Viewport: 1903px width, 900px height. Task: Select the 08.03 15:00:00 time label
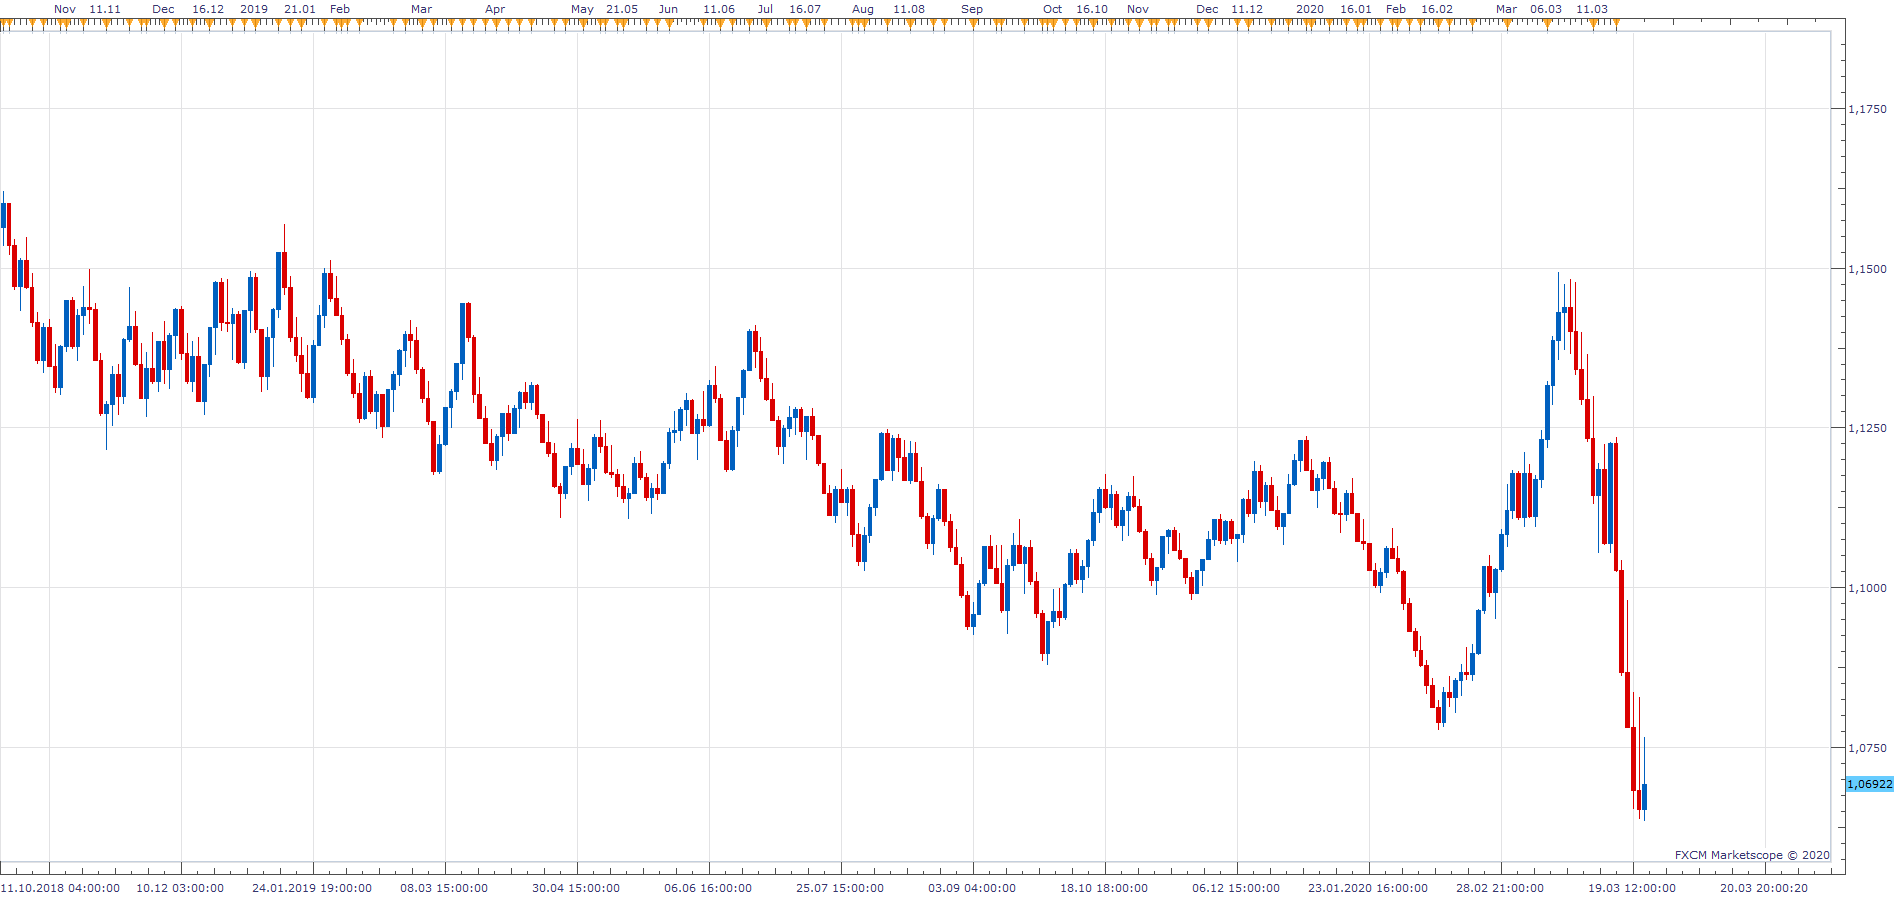[x=444, y=888]
